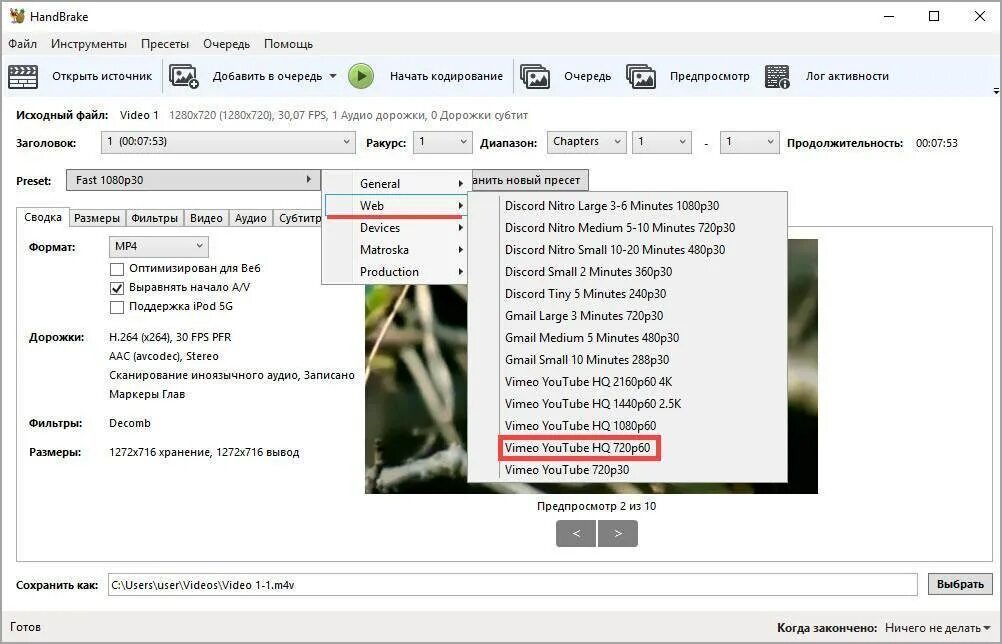This screenshot has height=644, width=1002.
Task: Open the MP4 format dropdown
Action: click(x=158, y=247)
